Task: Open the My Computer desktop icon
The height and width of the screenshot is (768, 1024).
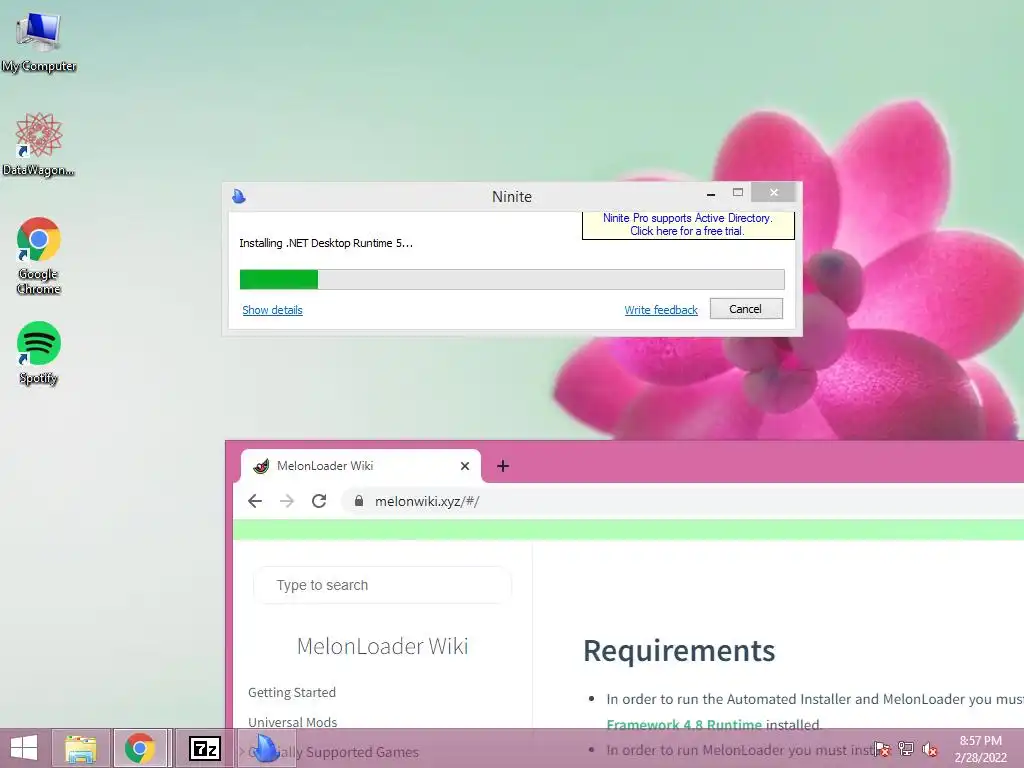Action: pos(39,41)
